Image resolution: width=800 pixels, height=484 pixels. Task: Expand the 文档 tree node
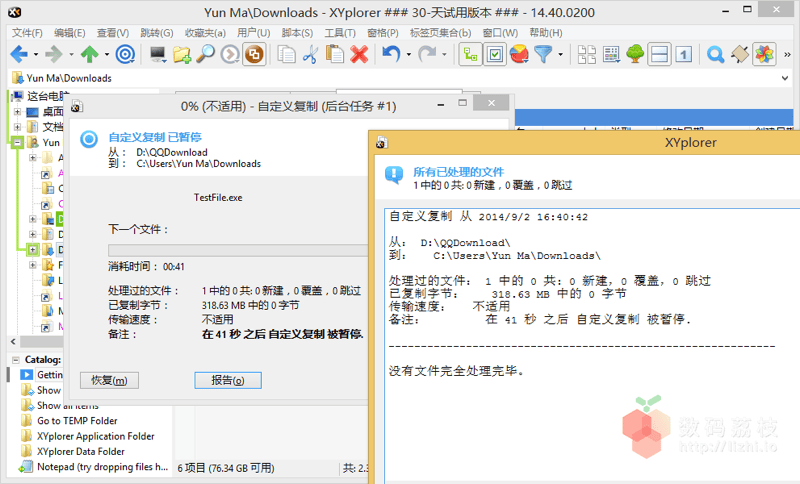click(18, 127)
